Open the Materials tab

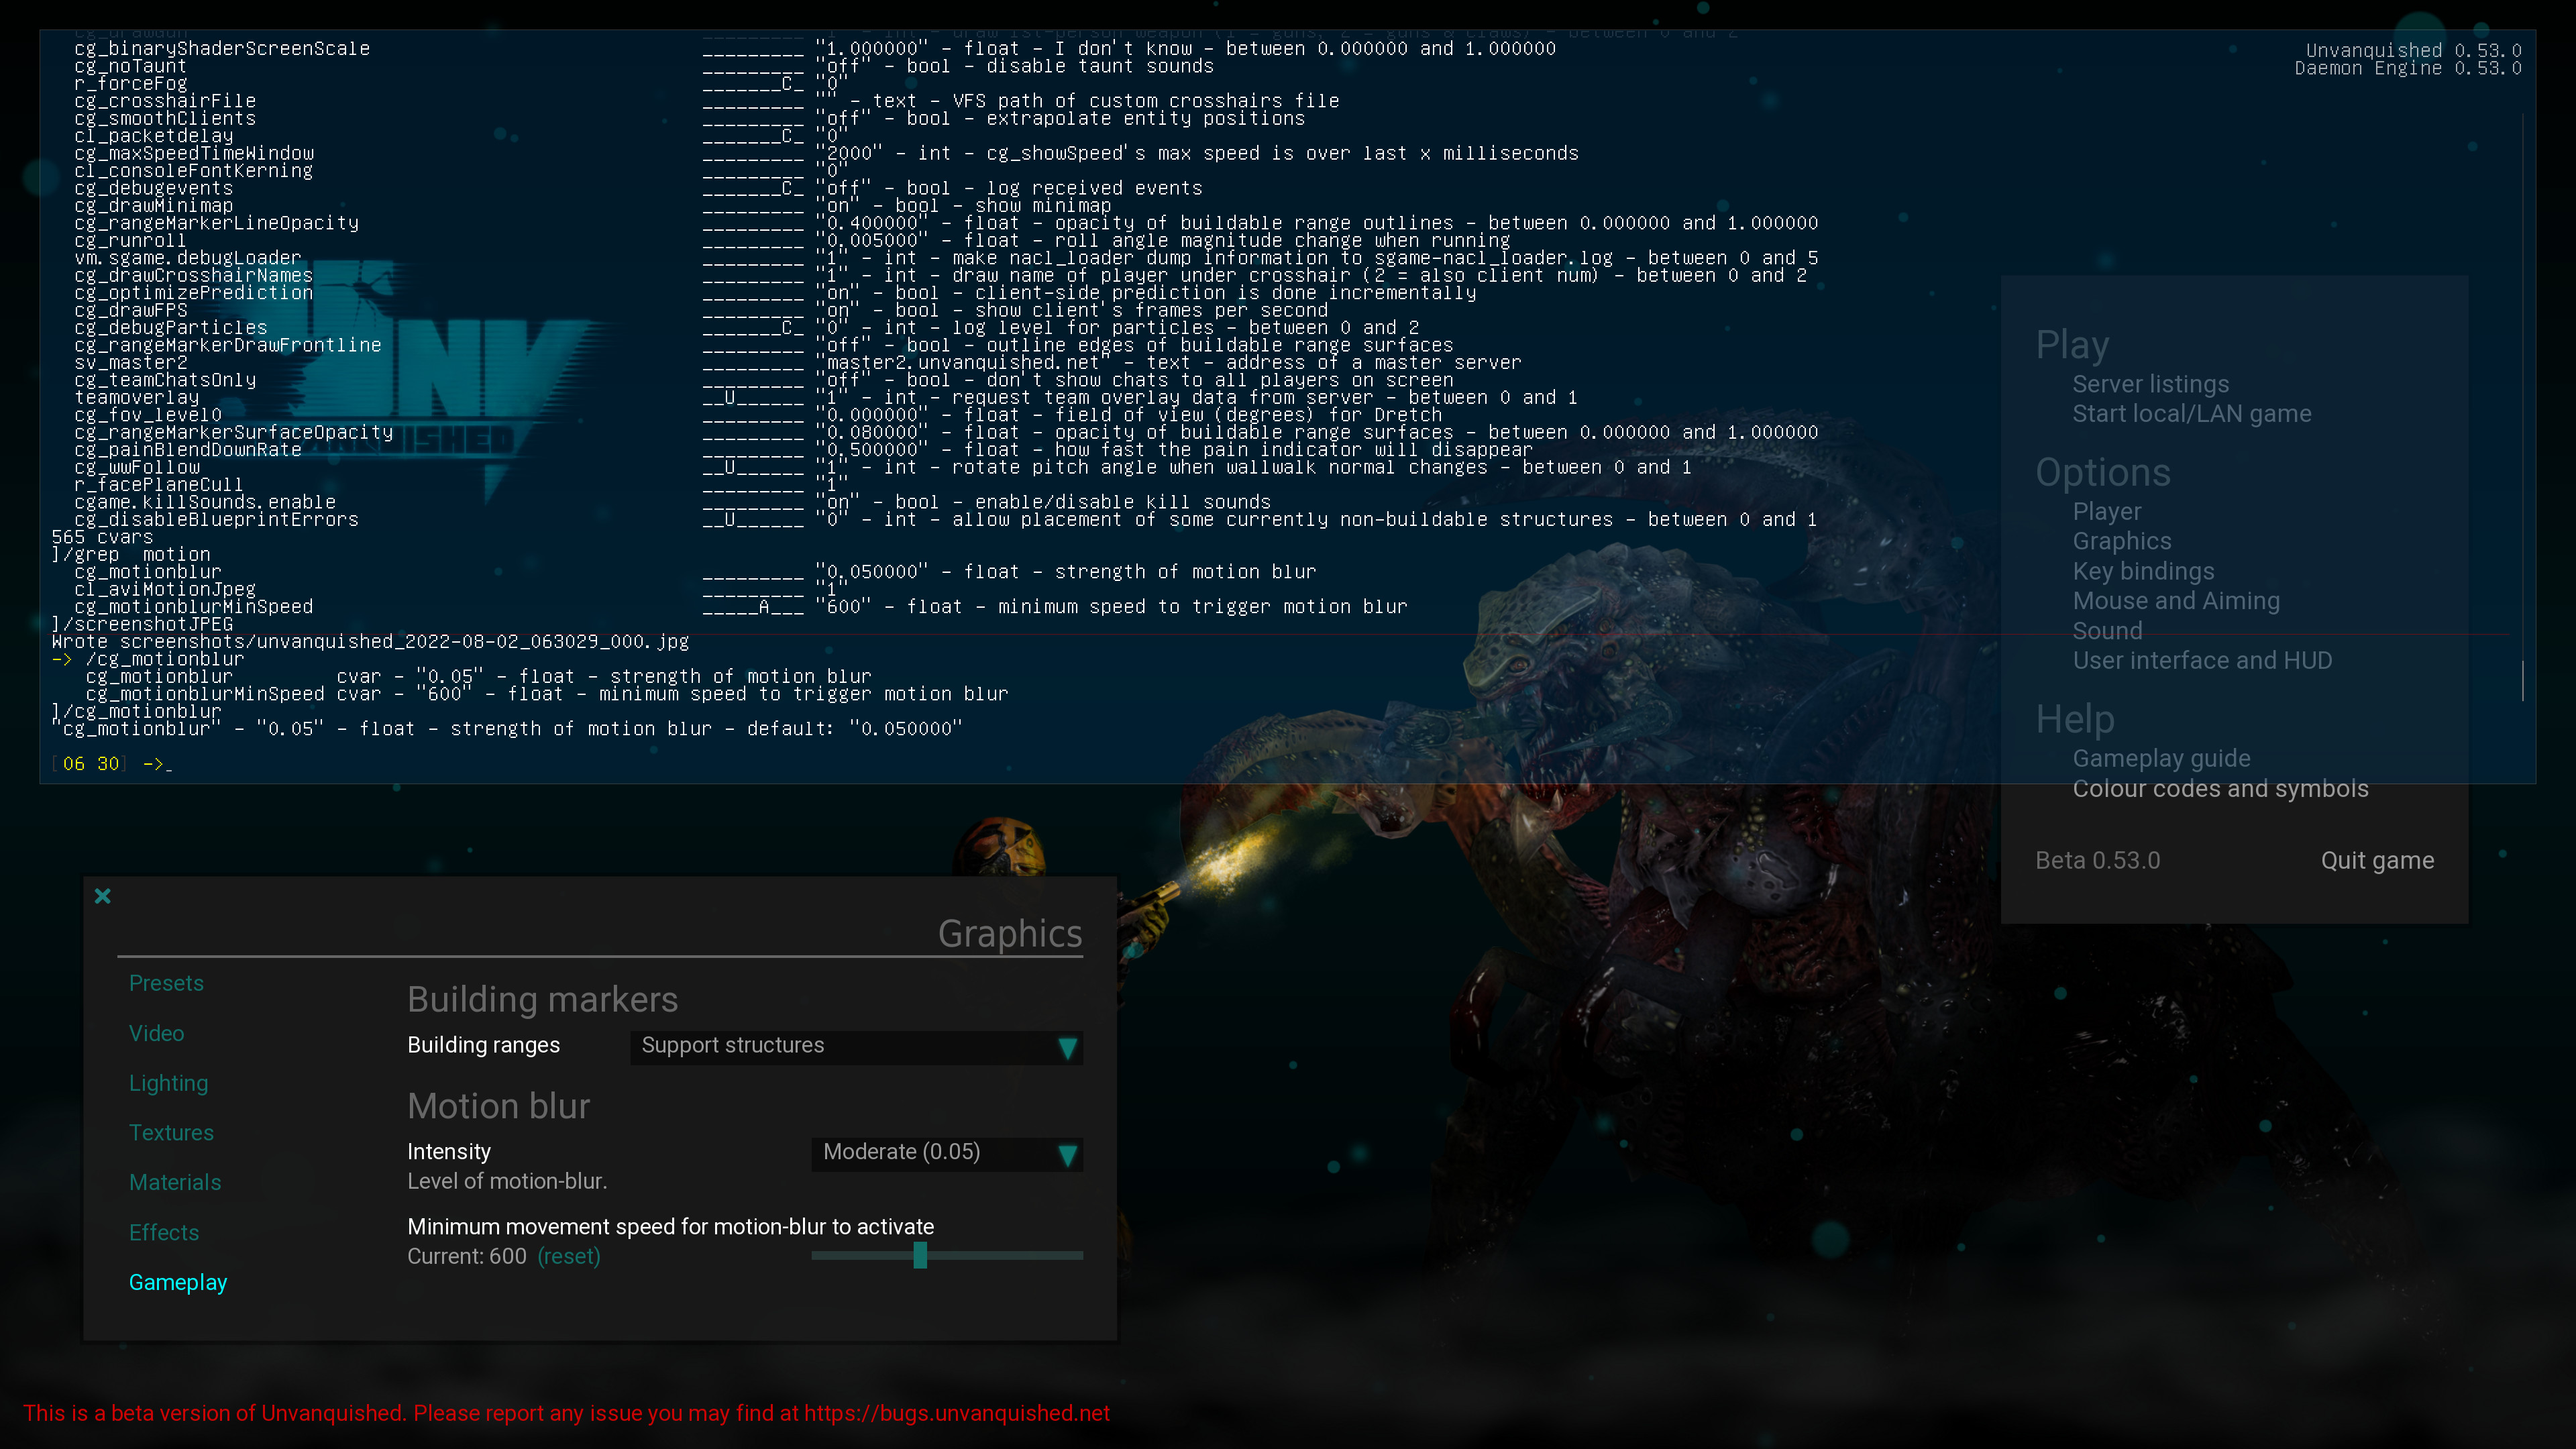click(x=175, y=1183)
